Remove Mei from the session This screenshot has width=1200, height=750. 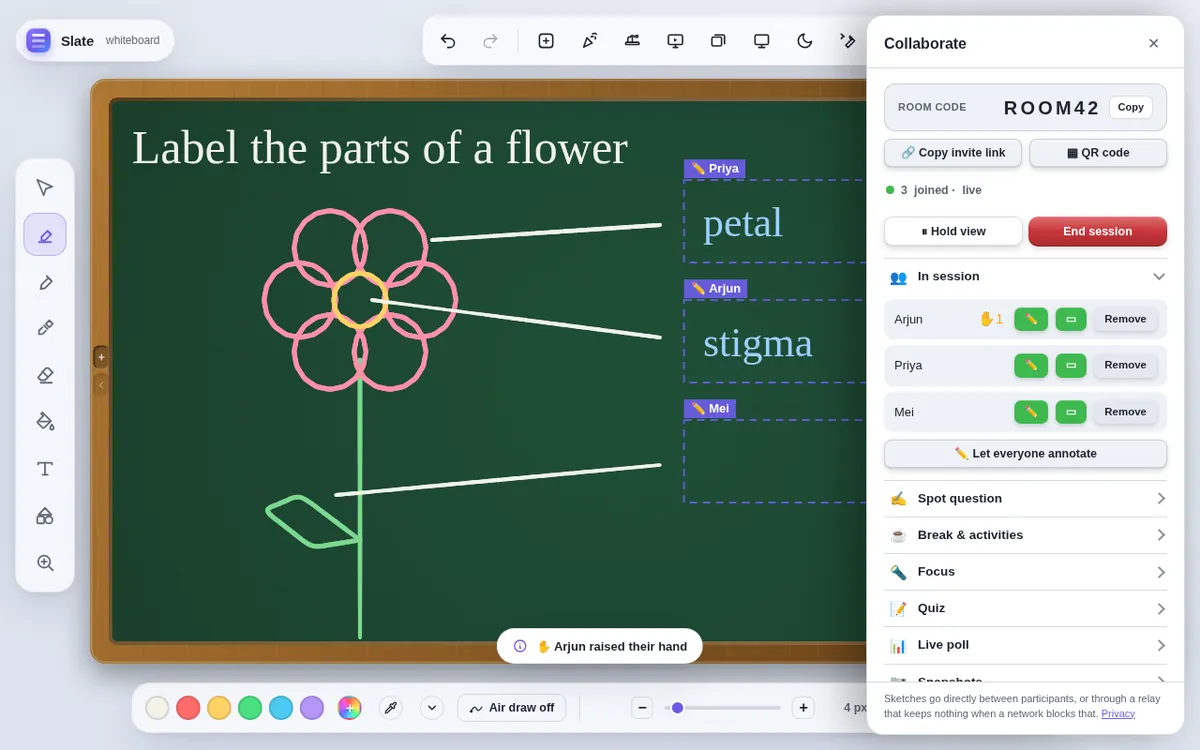click(x=1125, y=412)
